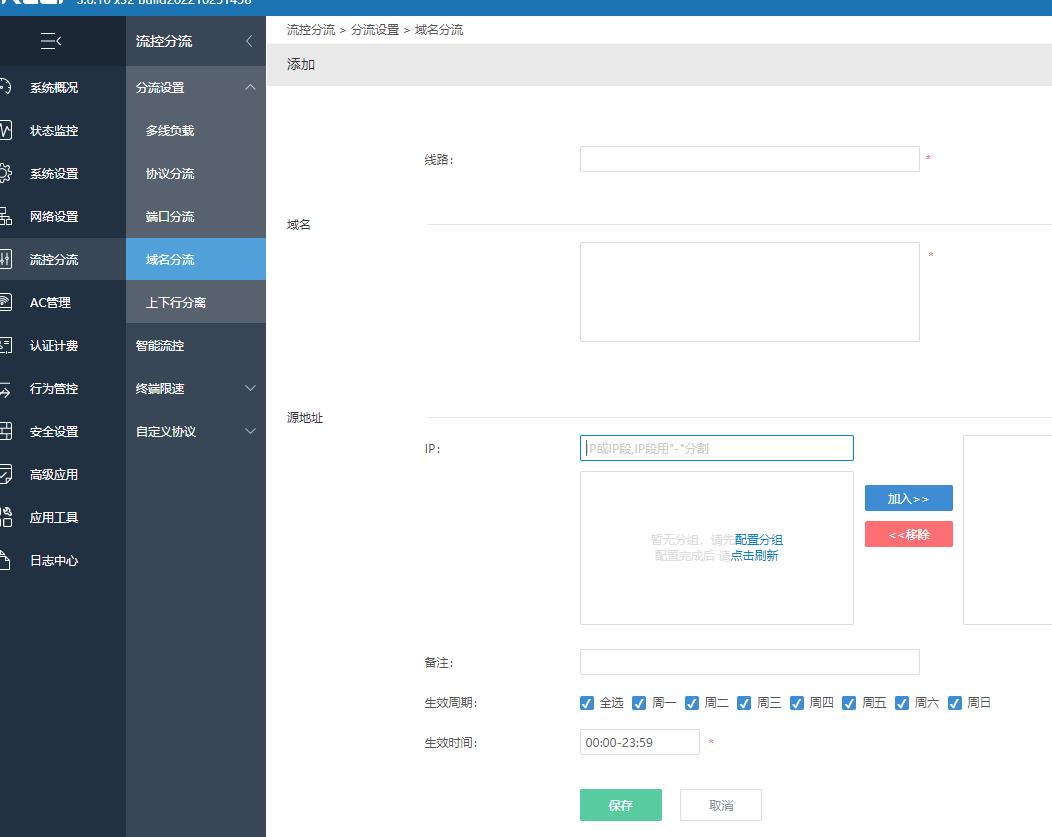
Task: Open 网络设置 via its network icon
Action: 5,216
